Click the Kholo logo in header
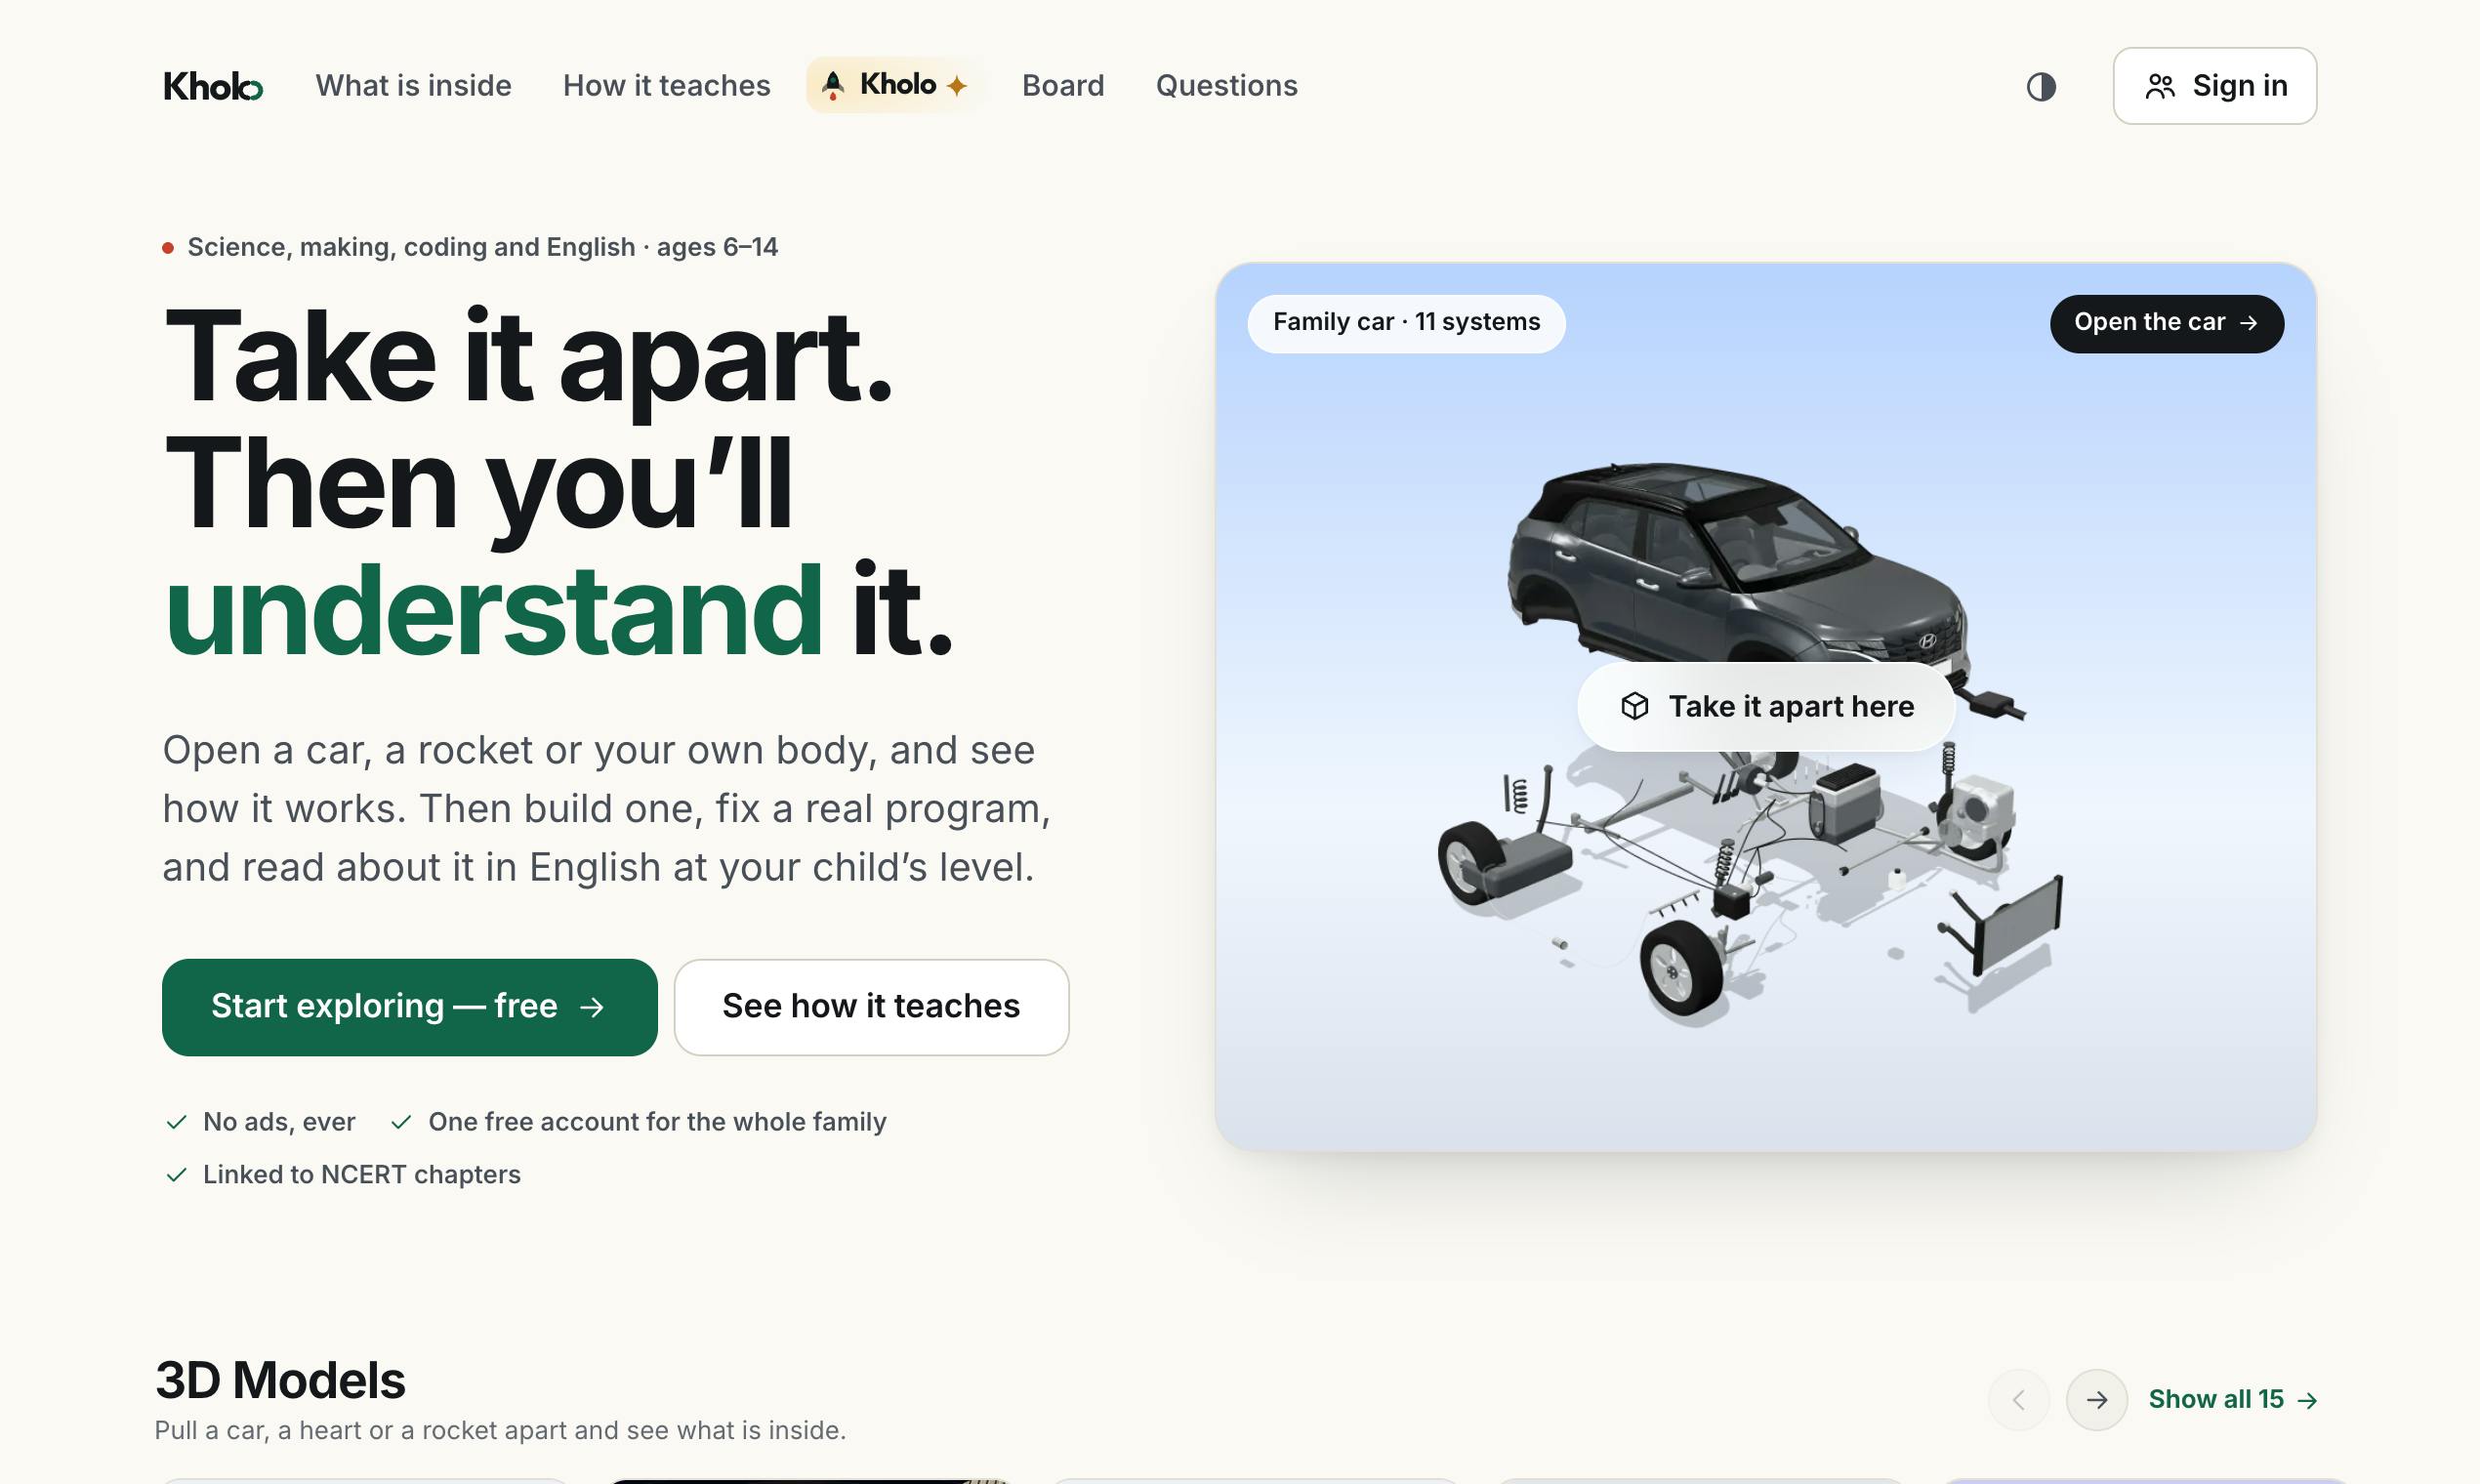Screen dimensions: 2480x1484 click(x=213, y=86)
